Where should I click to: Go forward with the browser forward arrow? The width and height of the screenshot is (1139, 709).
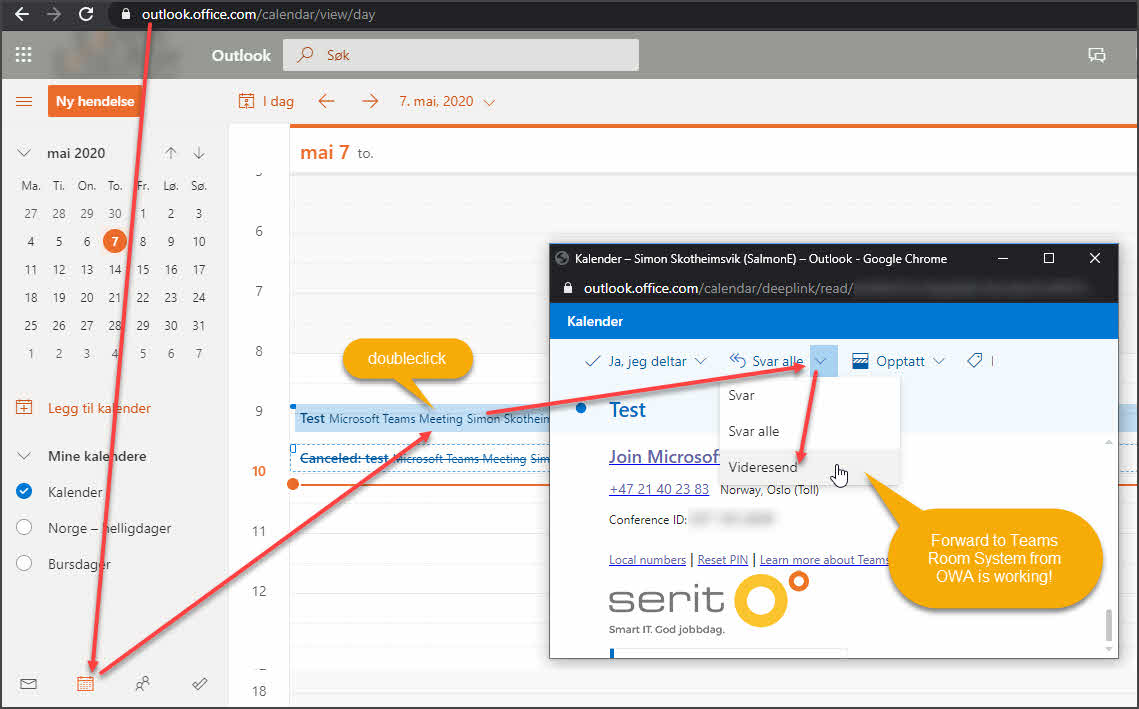(x=54, y=14)
